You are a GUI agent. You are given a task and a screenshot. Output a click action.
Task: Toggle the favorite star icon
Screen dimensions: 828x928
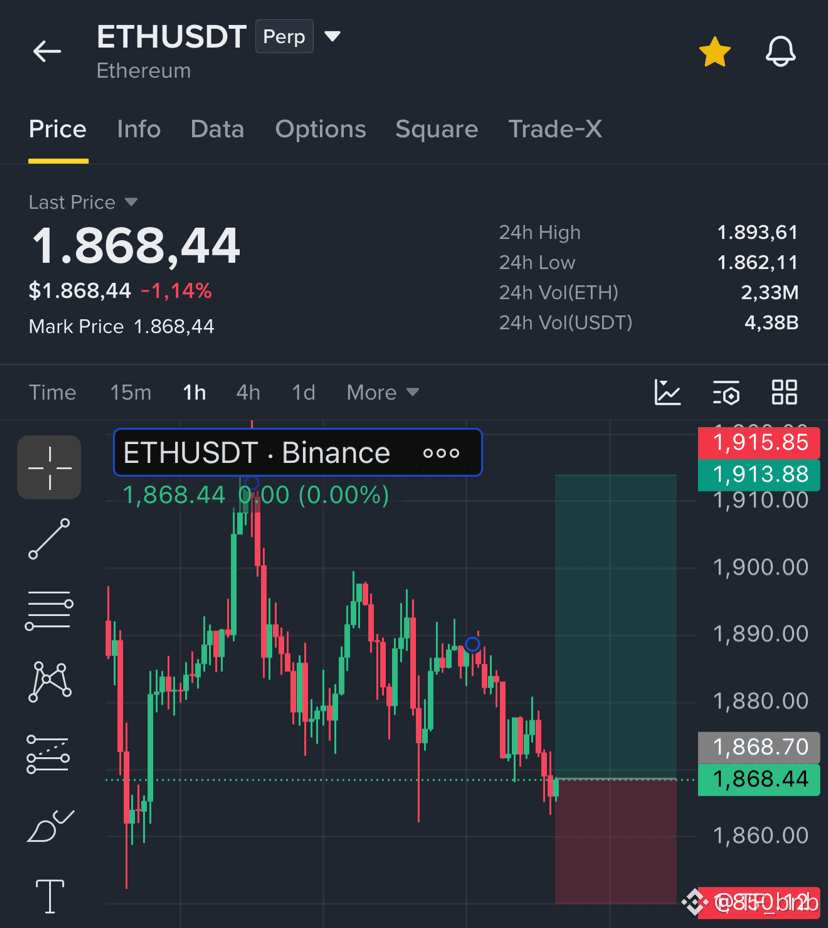pyautogui.click(x=714, y=51)
